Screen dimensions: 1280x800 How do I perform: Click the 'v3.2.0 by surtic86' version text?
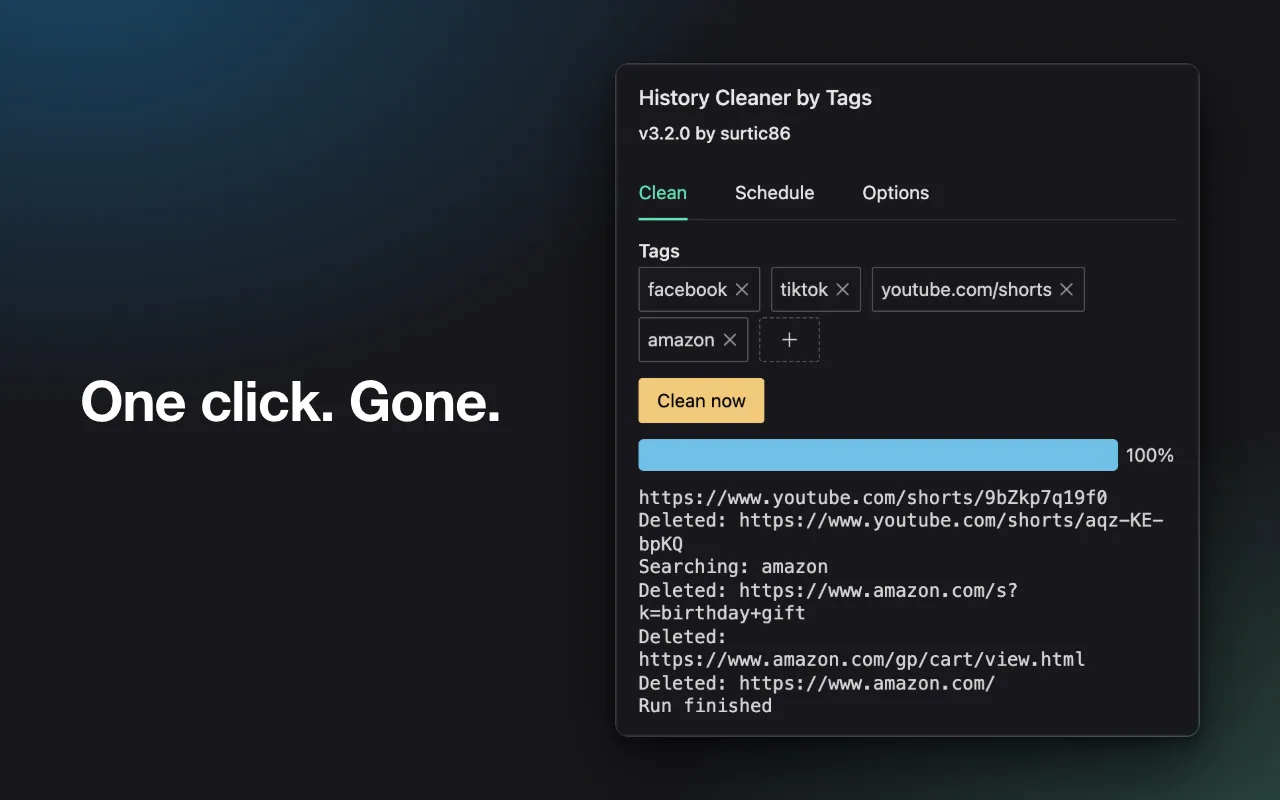pyautogui.click(x=714, y=133)
